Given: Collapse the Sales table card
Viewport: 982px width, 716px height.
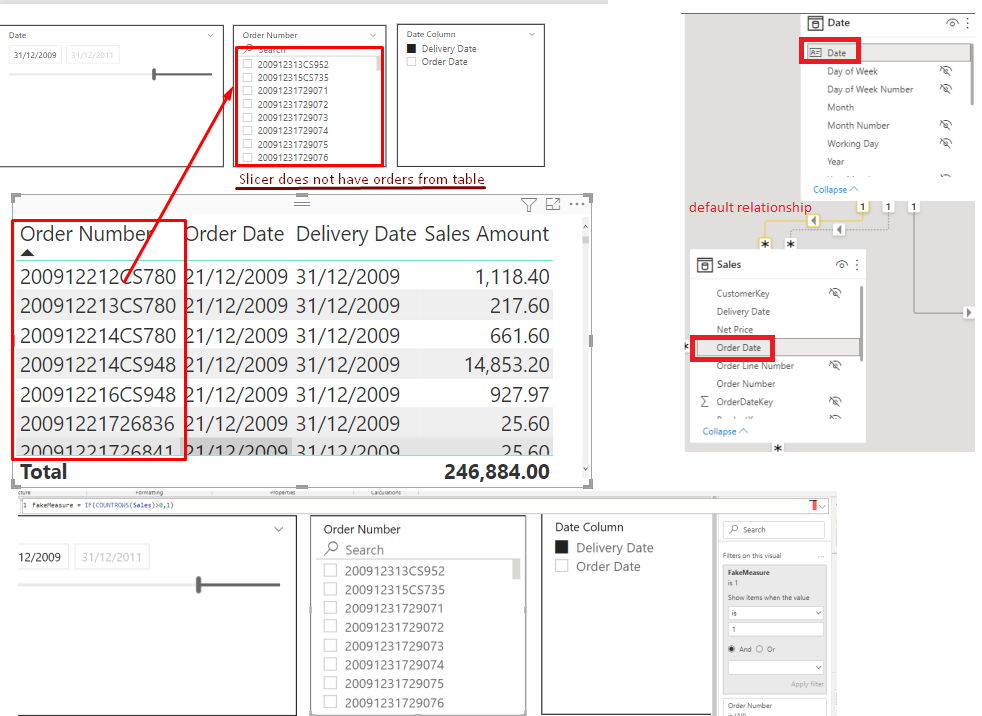Looking at the screenshot, I should [725, 431].
